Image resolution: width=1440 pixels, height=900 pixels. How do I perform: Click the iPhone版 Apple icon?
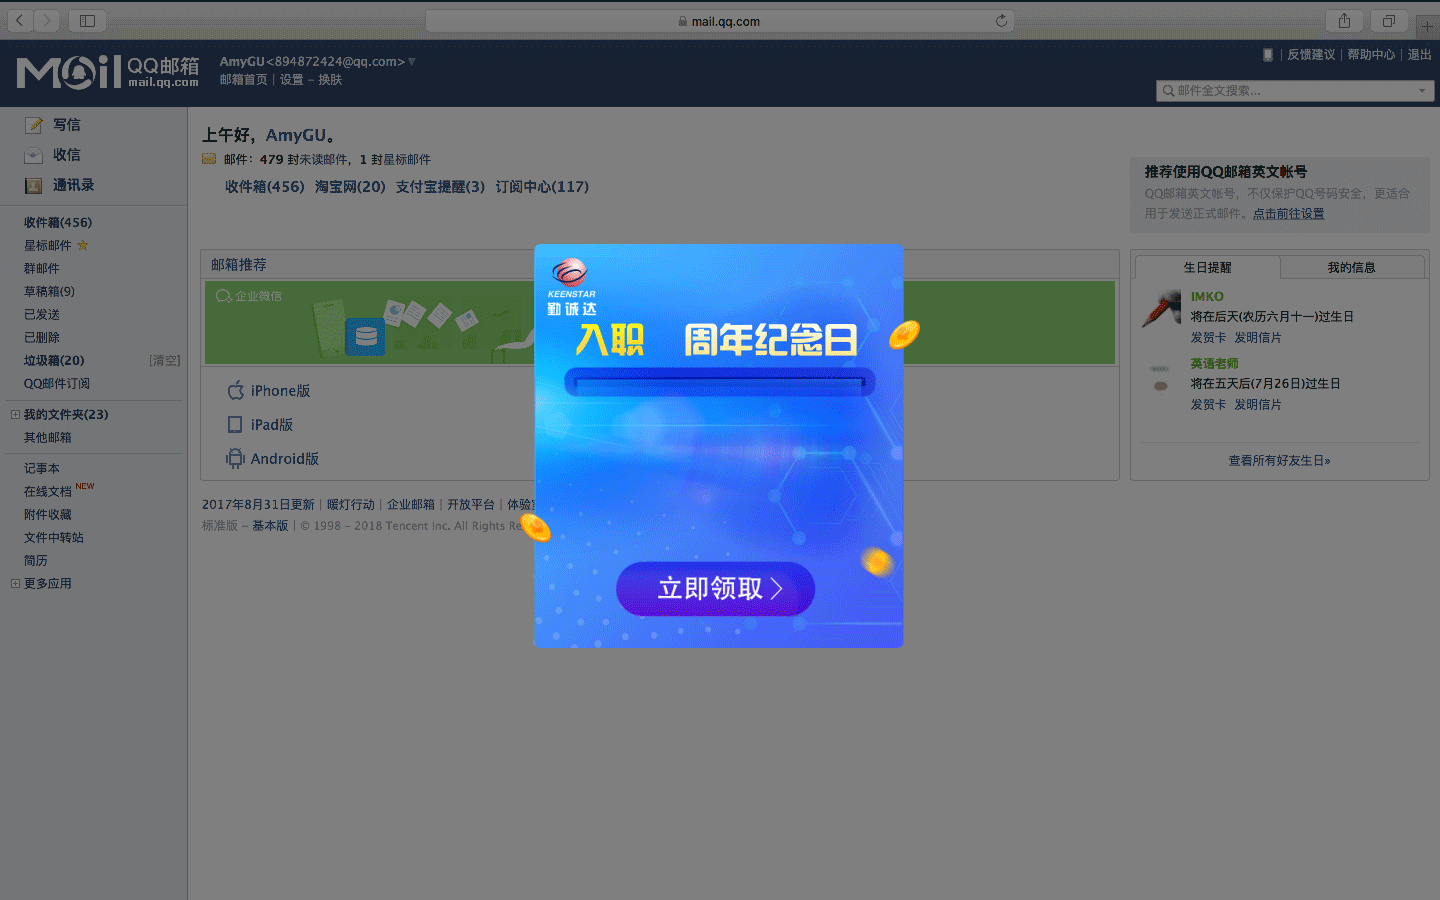[234, 390]
